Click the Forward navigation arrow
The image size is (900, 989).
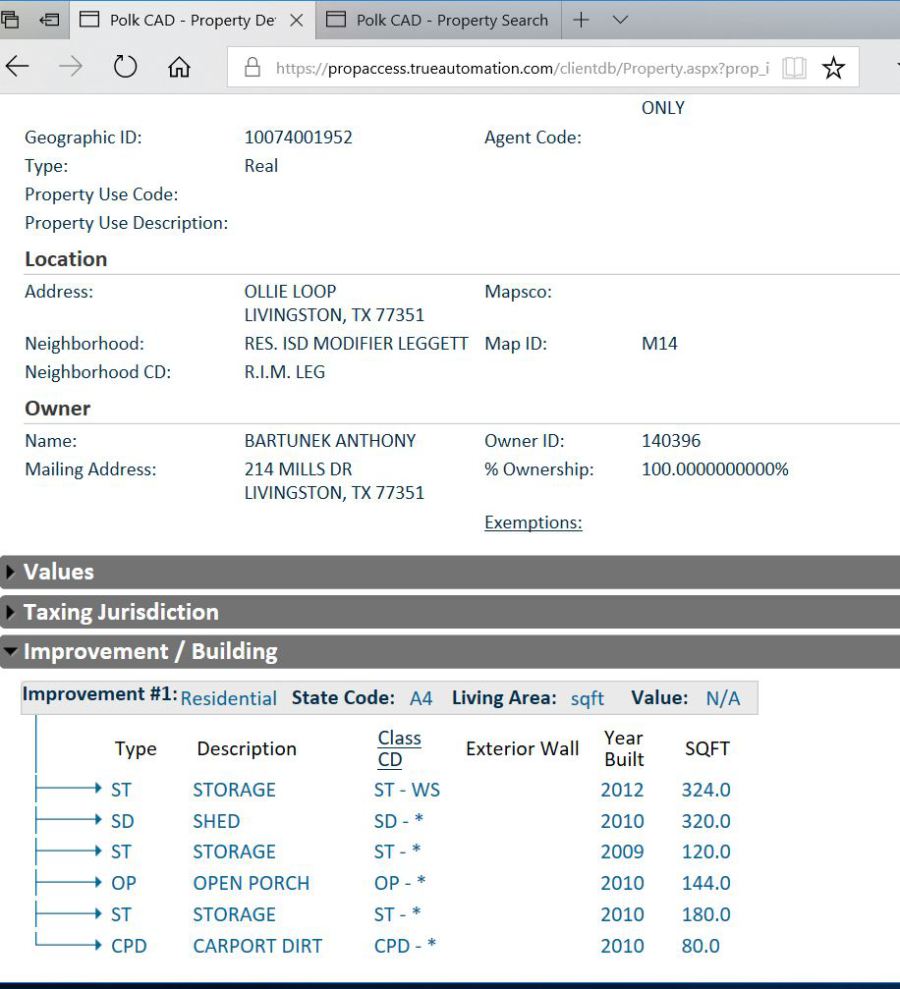coord(71,67)
